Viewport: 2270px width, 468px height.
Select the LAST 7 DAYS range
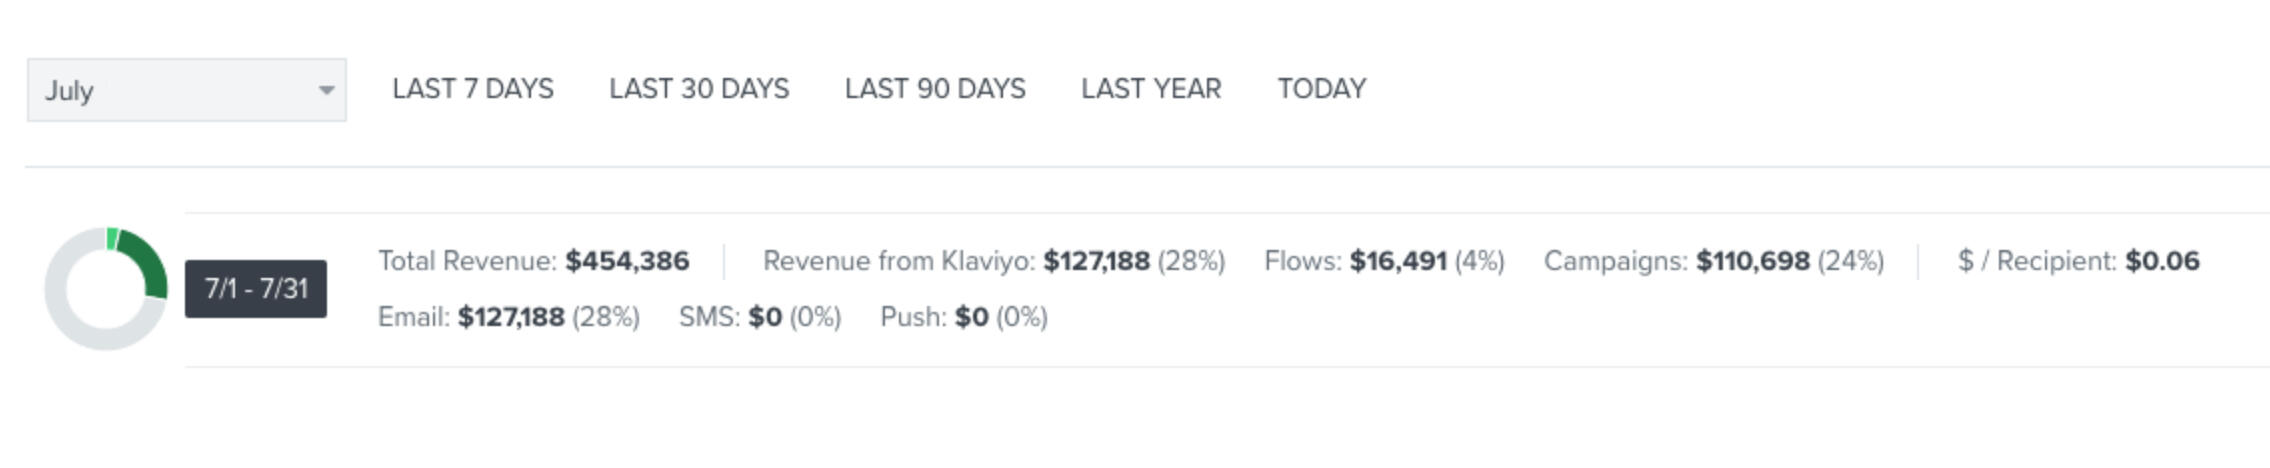tap(472, 89)
